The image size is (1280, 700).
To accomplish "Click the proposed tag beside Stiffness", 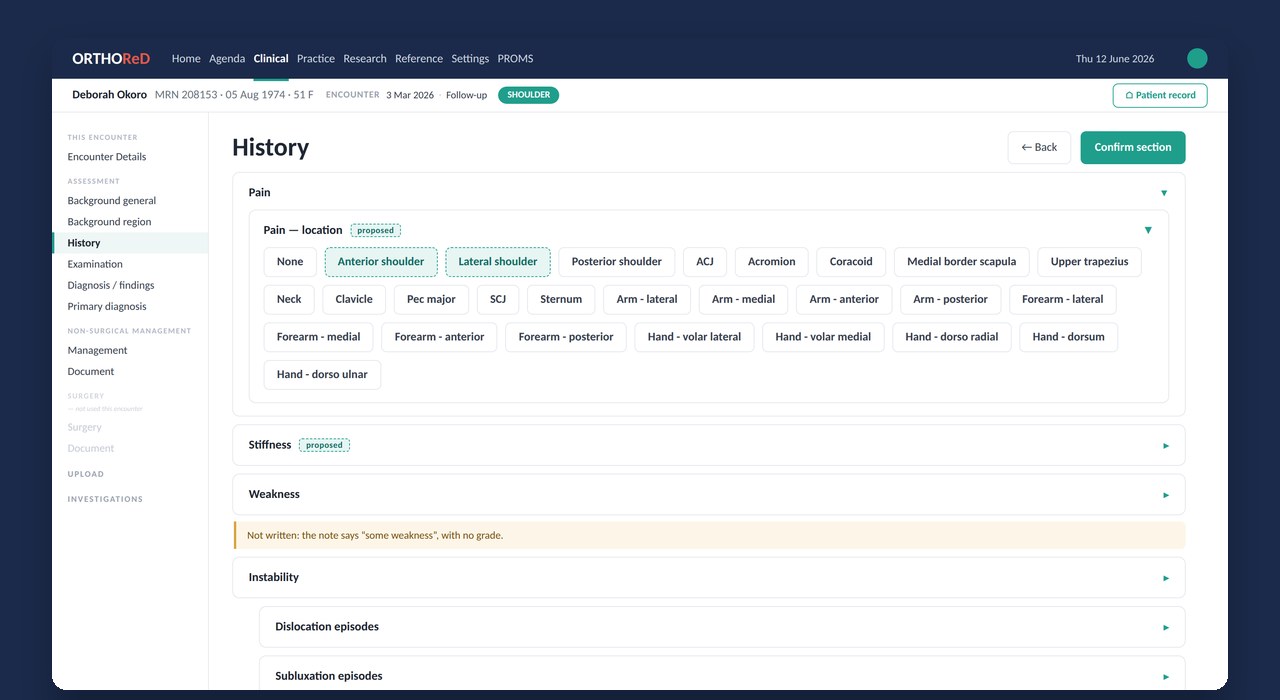I will click(x=325, y=446).
